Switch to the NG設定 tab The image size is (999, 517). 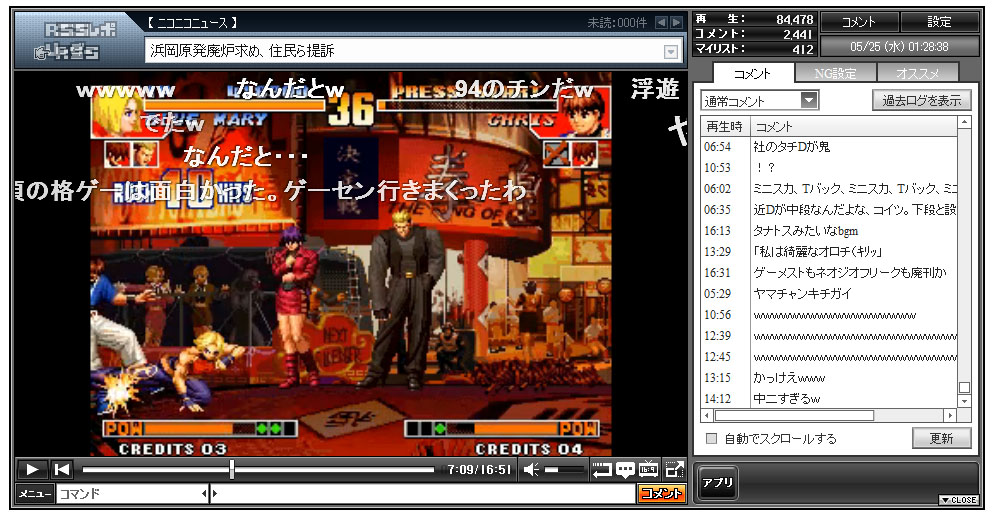click(x=835, y=74)
